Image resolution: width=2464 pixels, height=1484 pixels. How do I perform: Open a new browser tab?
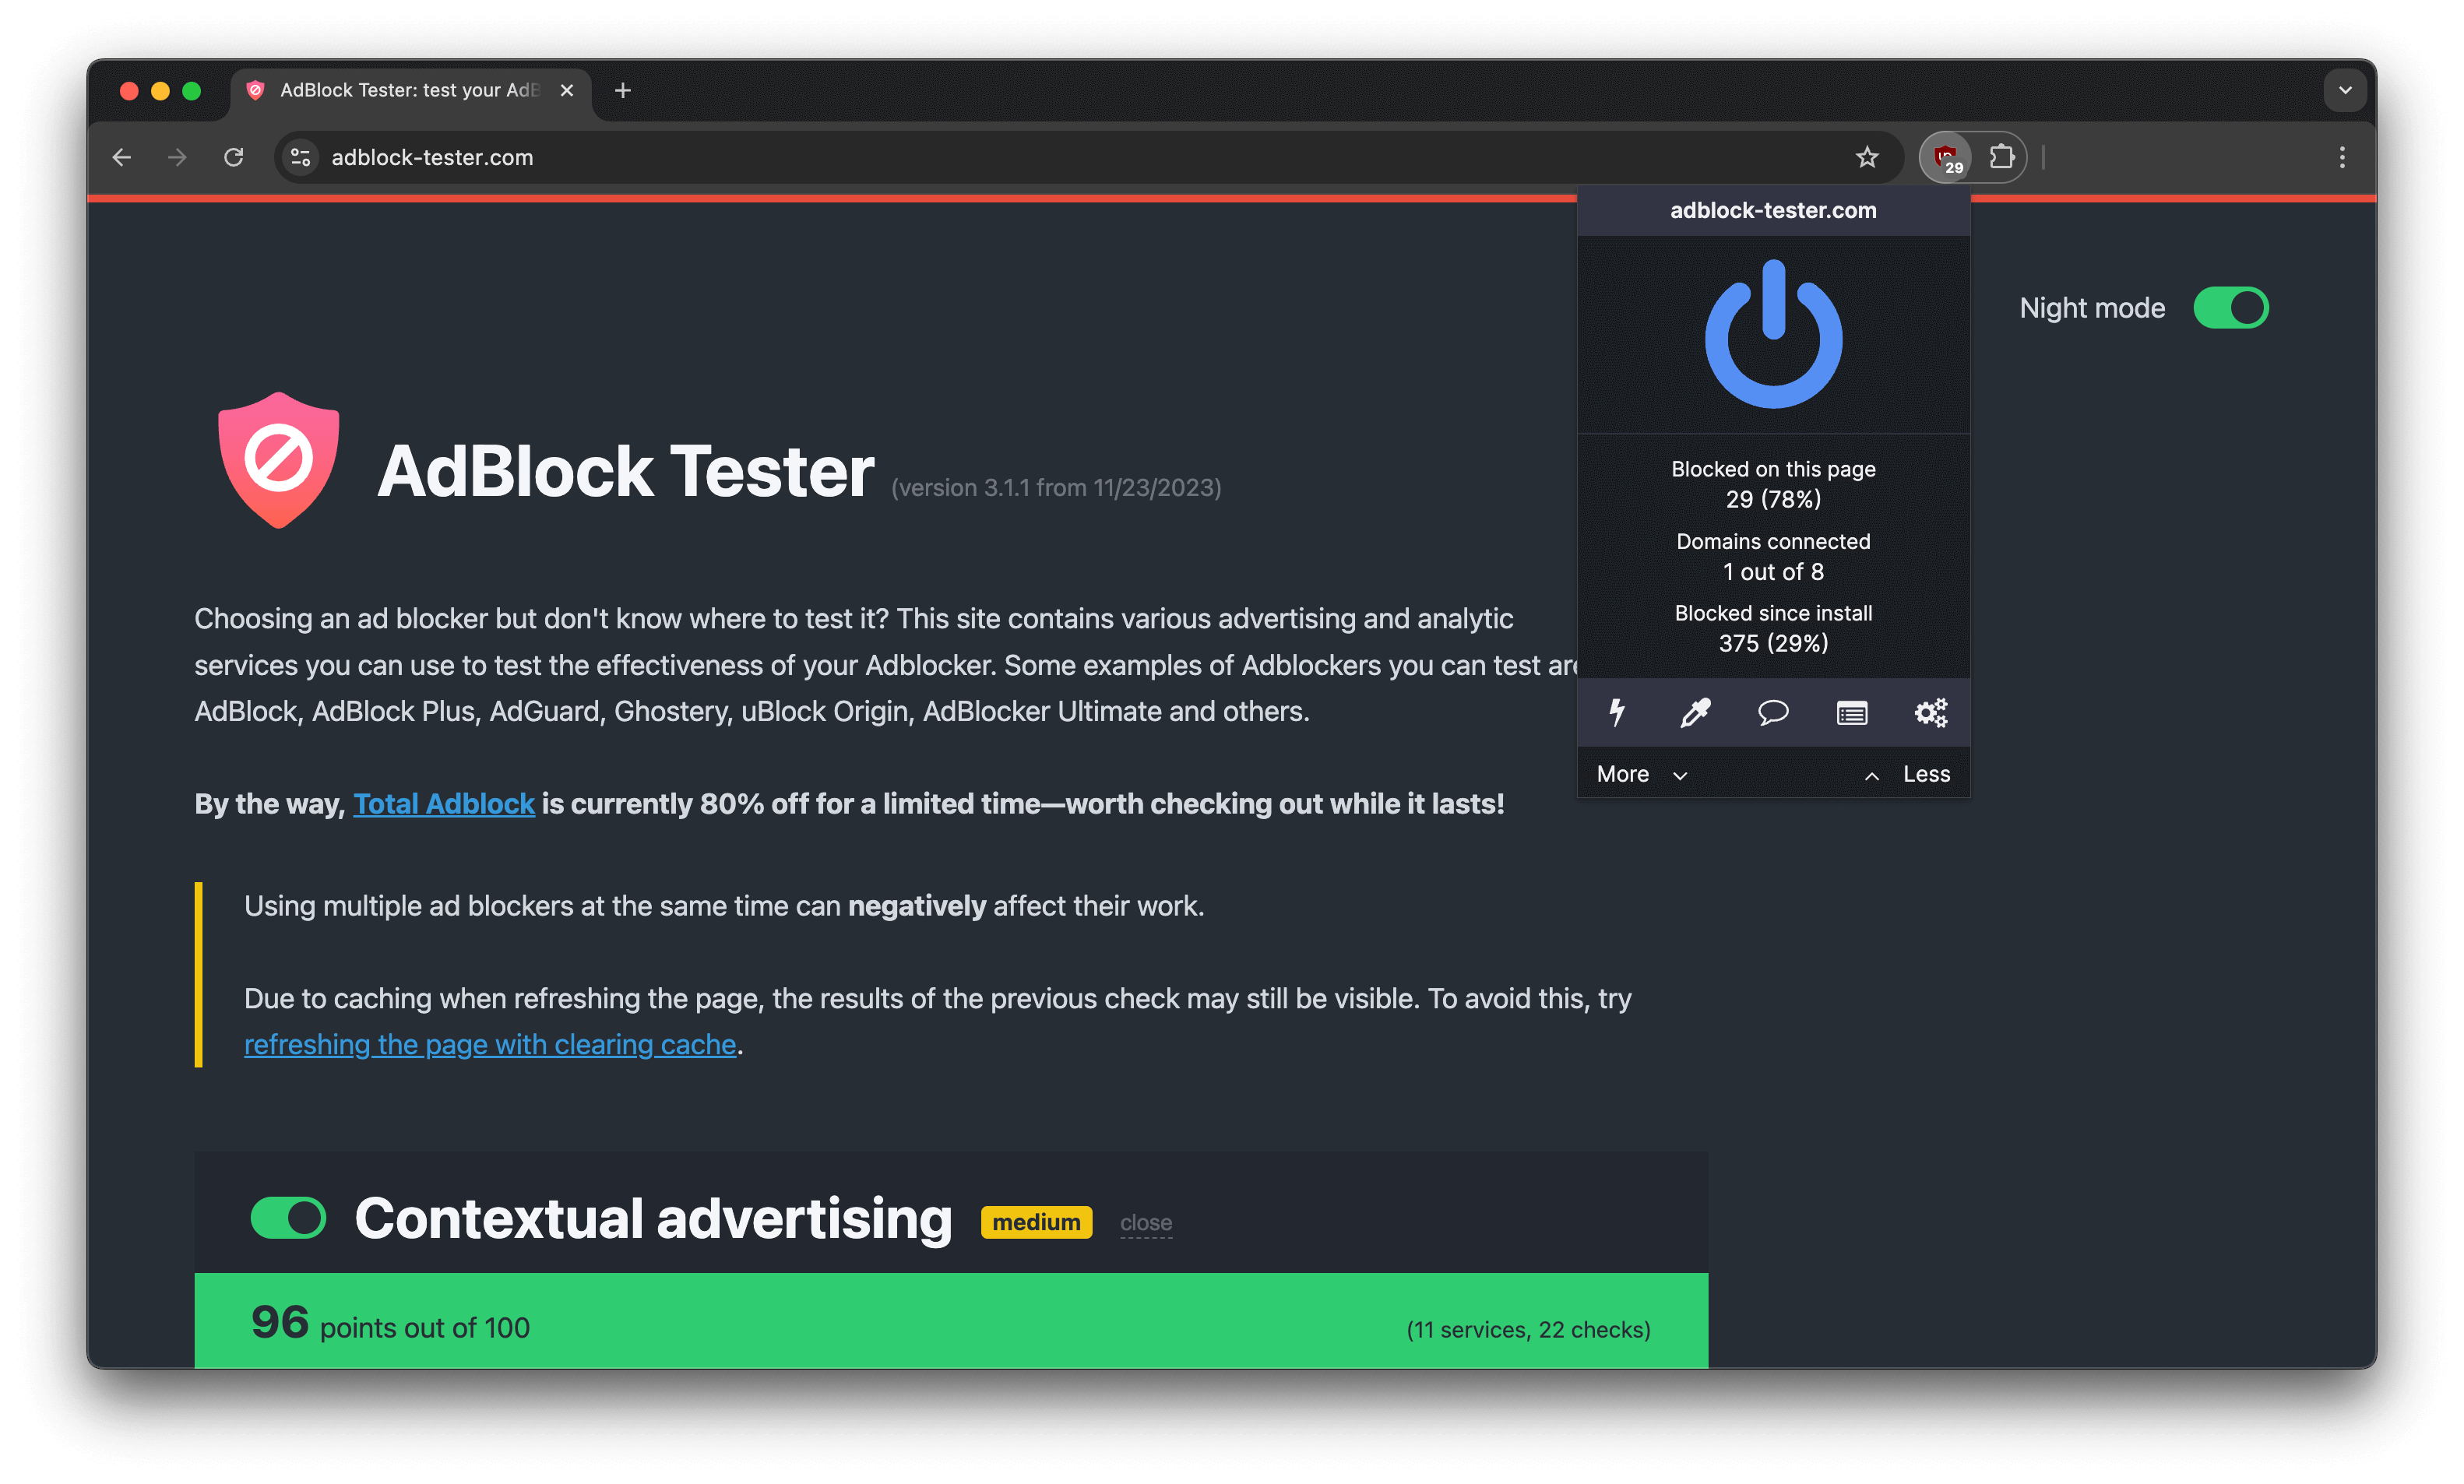point(623,91)
